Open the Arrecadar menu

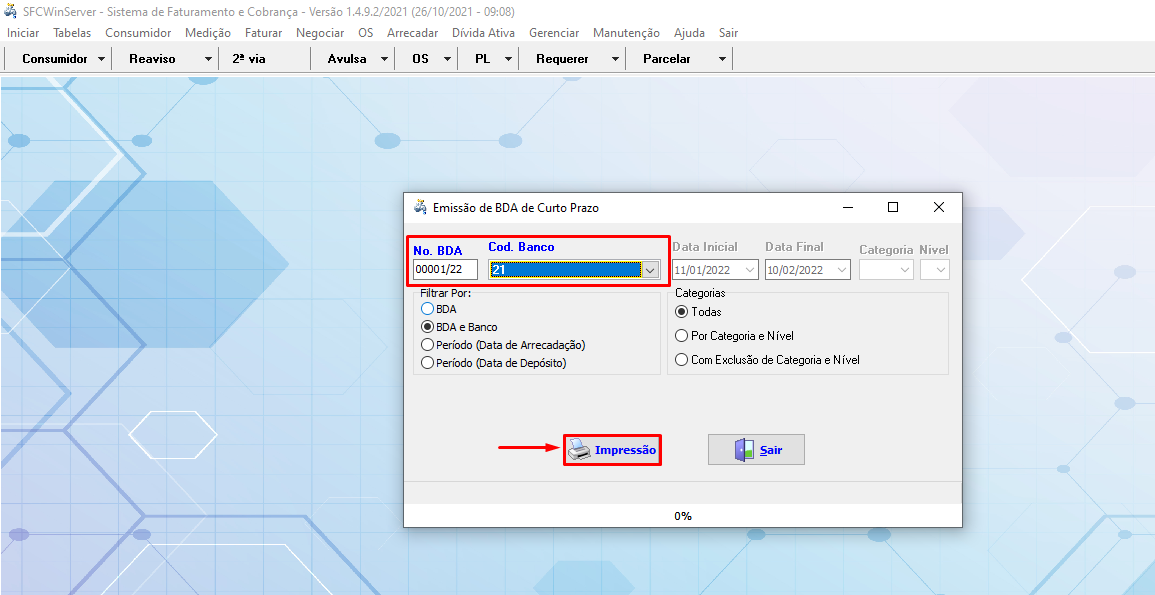pos(412,33)
